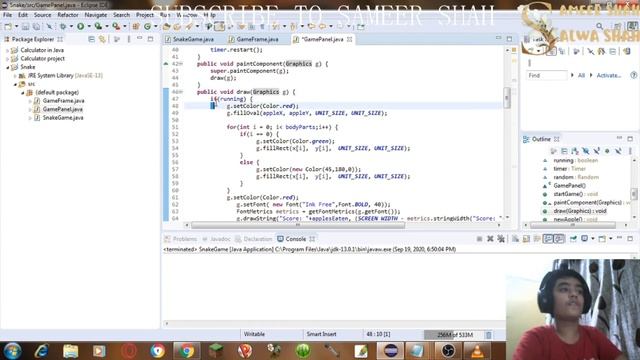Click the Outline Collapse All icon
This screenshot has width=640, height=360.
564,151
